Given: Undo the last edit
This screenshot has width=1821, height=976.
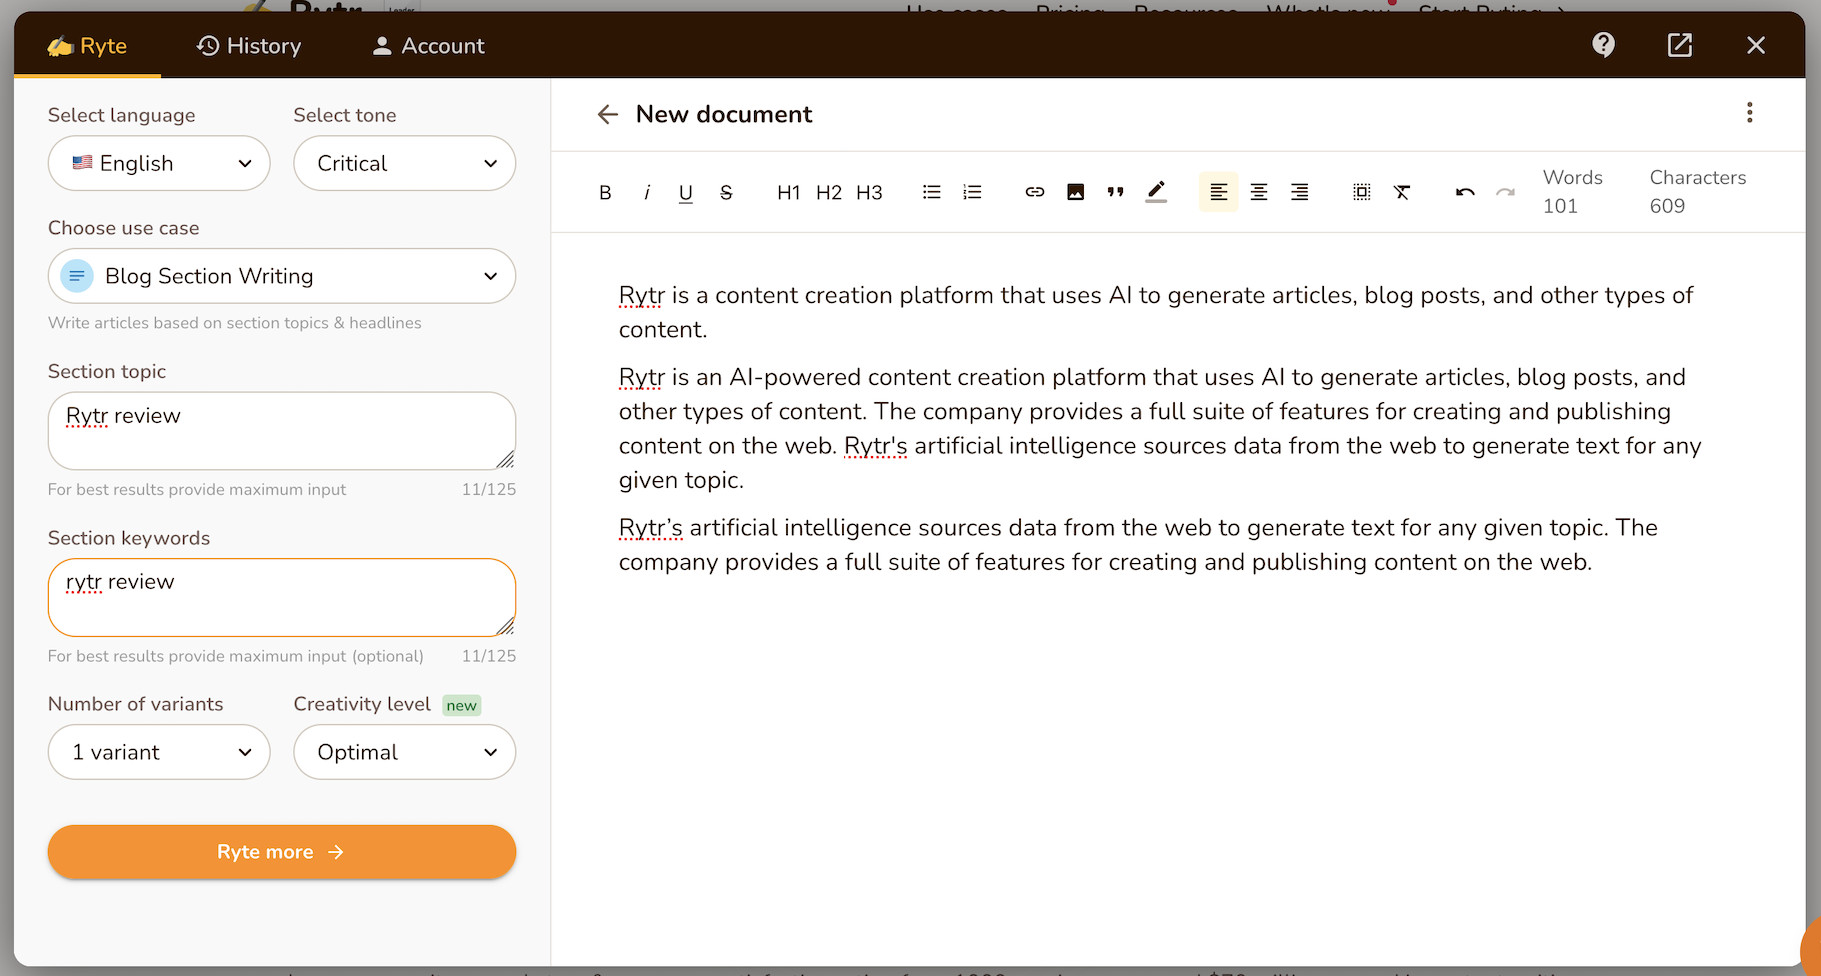Looking at the screenshot, I should pos(1465,192).
